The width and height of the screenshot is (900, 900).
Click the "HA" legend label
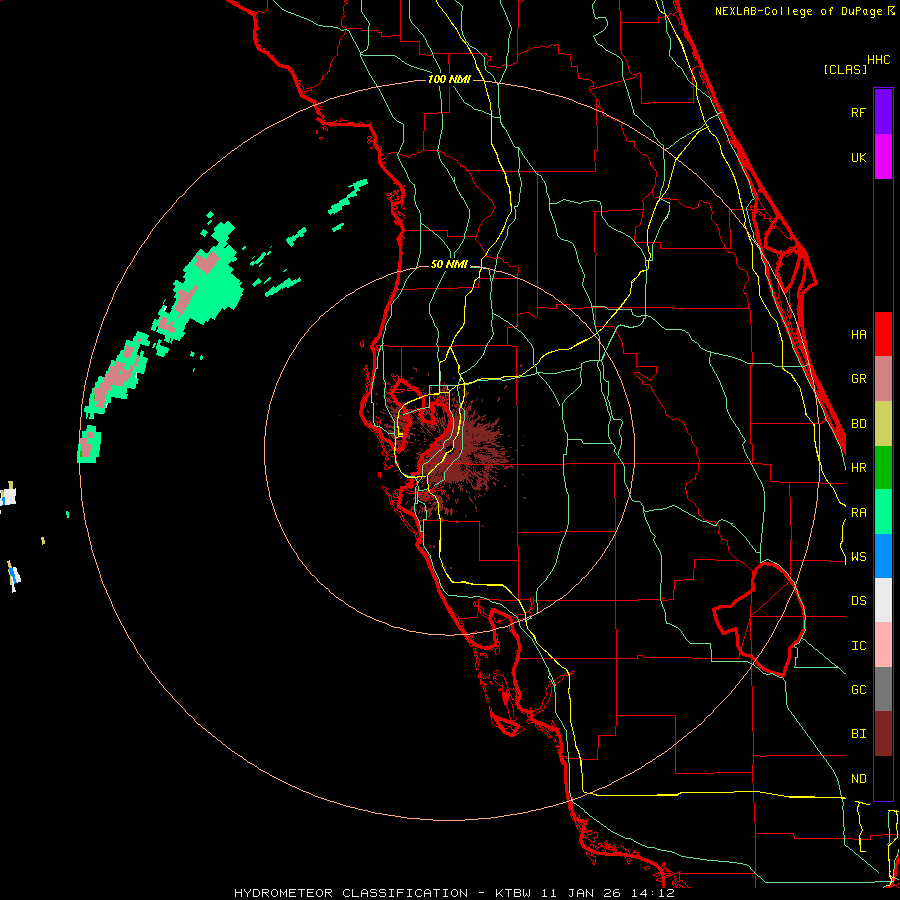pyautogui.click(x=858, y=335)
